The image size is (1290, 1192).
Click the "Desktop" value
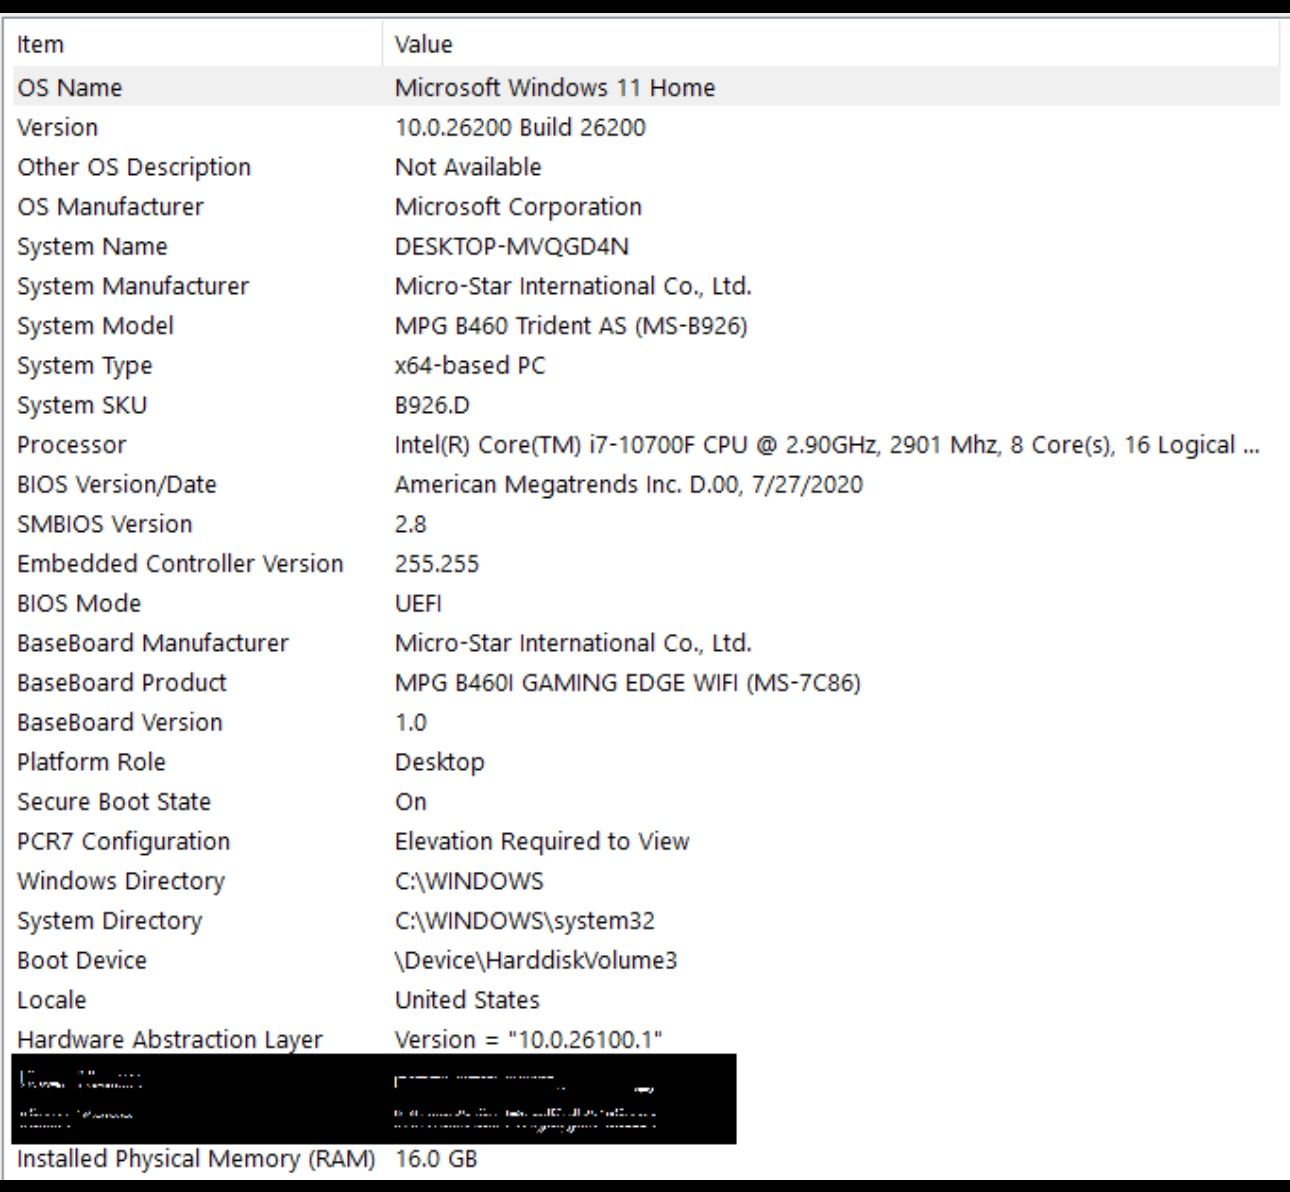(x=440, y=762)
